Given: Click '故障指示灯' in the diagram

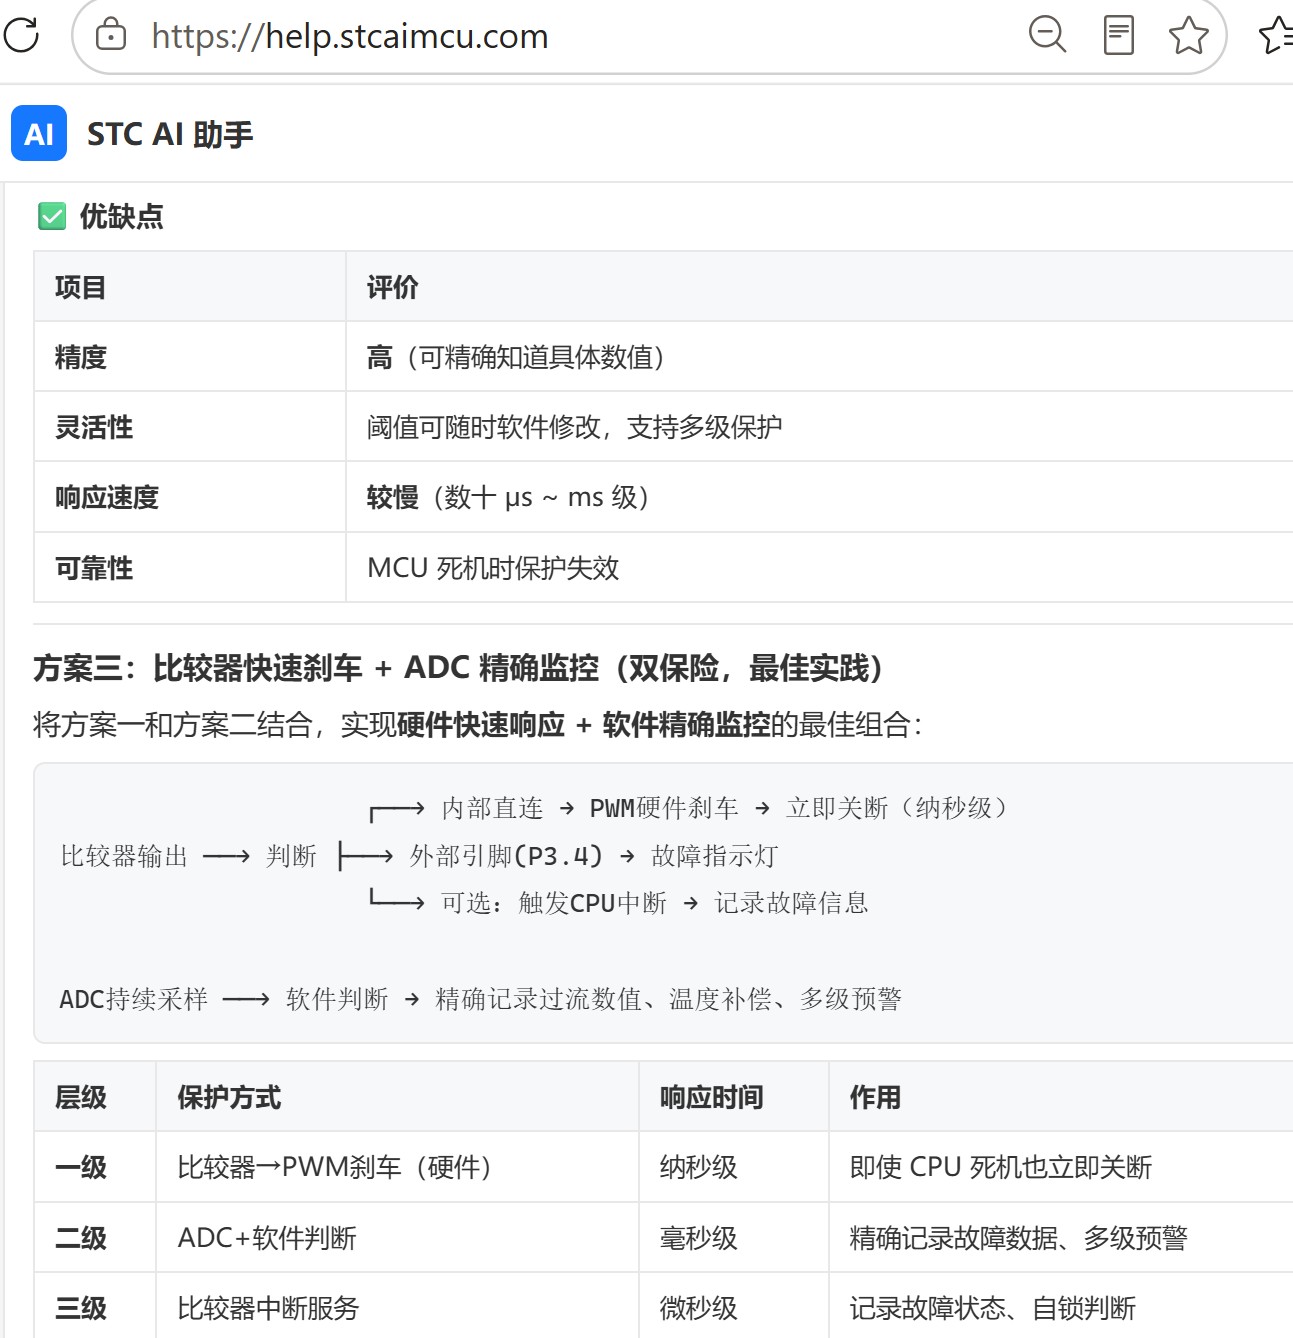Looking at the screenshot, I should click(714, 856).
